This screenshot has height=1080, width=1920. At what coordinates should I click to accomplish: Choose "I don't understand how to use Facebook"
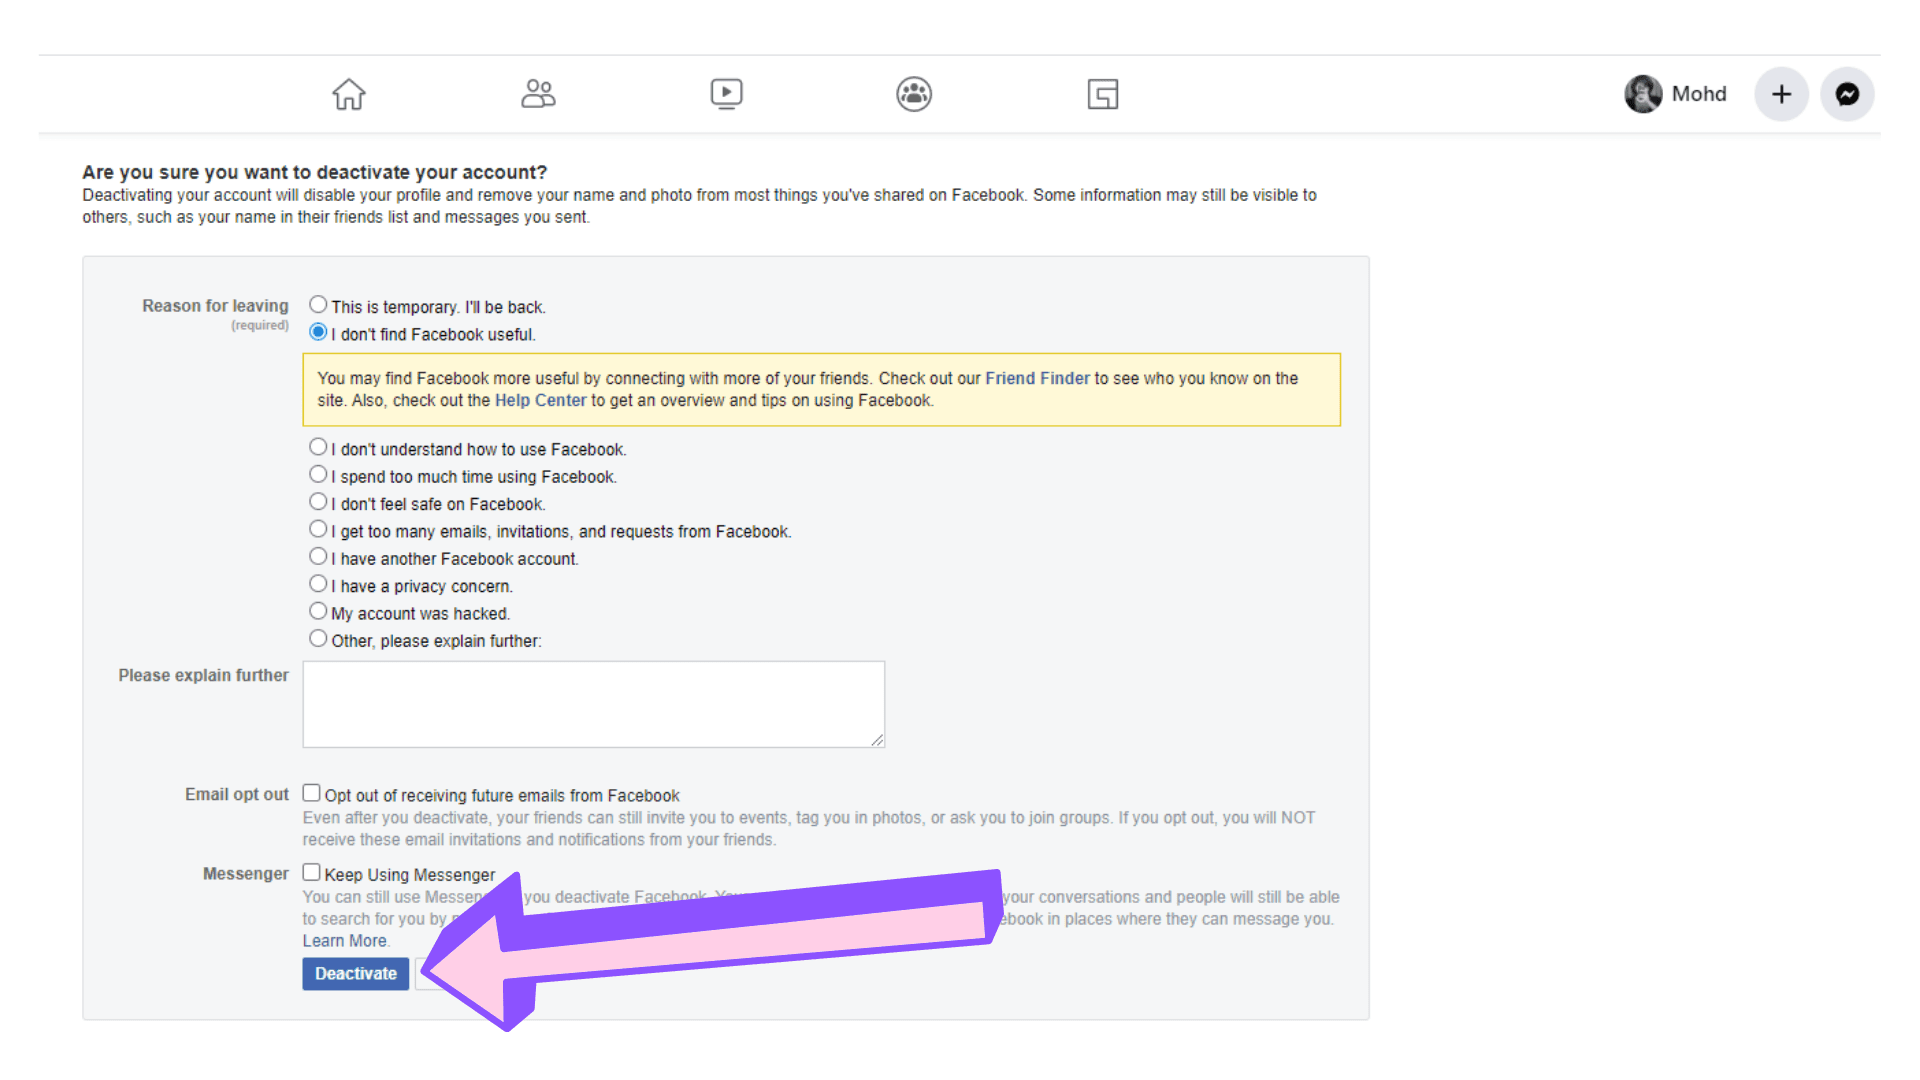[x=318, y=447]
